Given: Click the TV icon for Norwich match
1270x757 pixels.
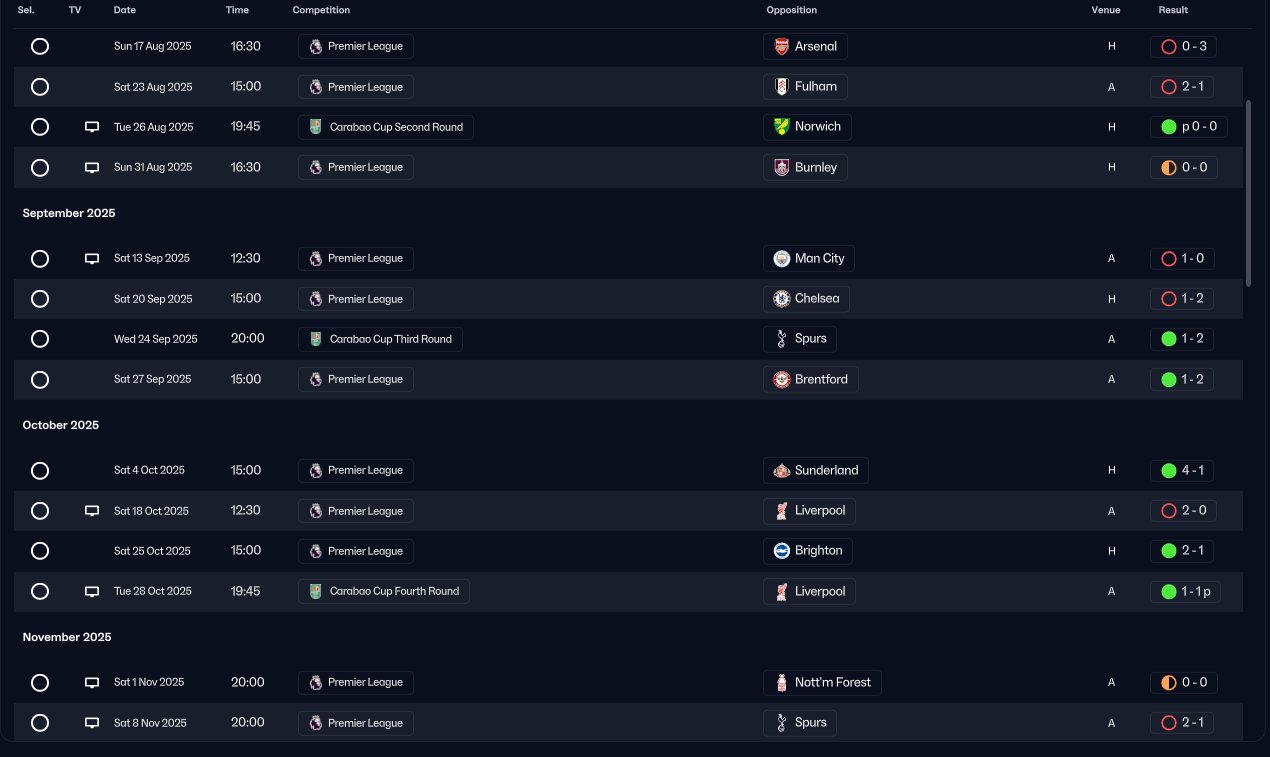Looking at the screenshot, I should [x=92, y=127].
